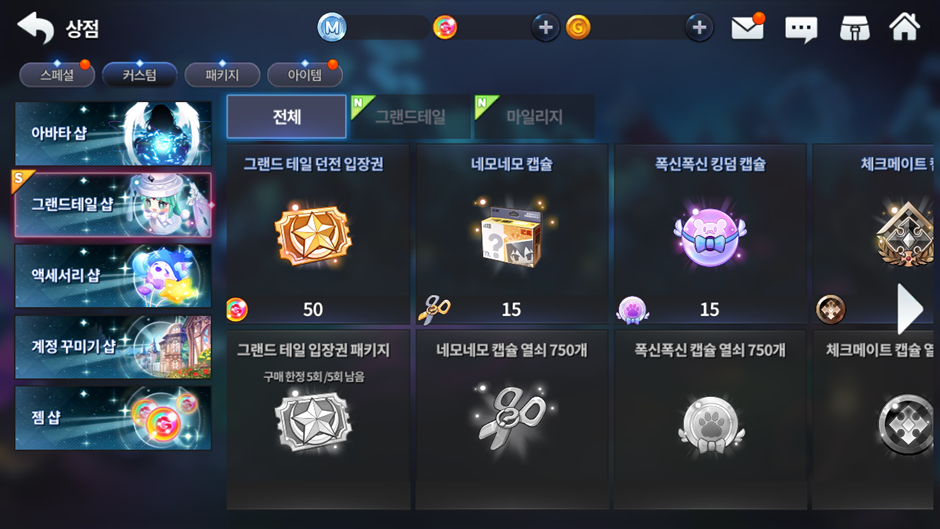Open the mailbox envelope icon
The image size is (940, 529).
pyautogui.click(x=747, y=28)
